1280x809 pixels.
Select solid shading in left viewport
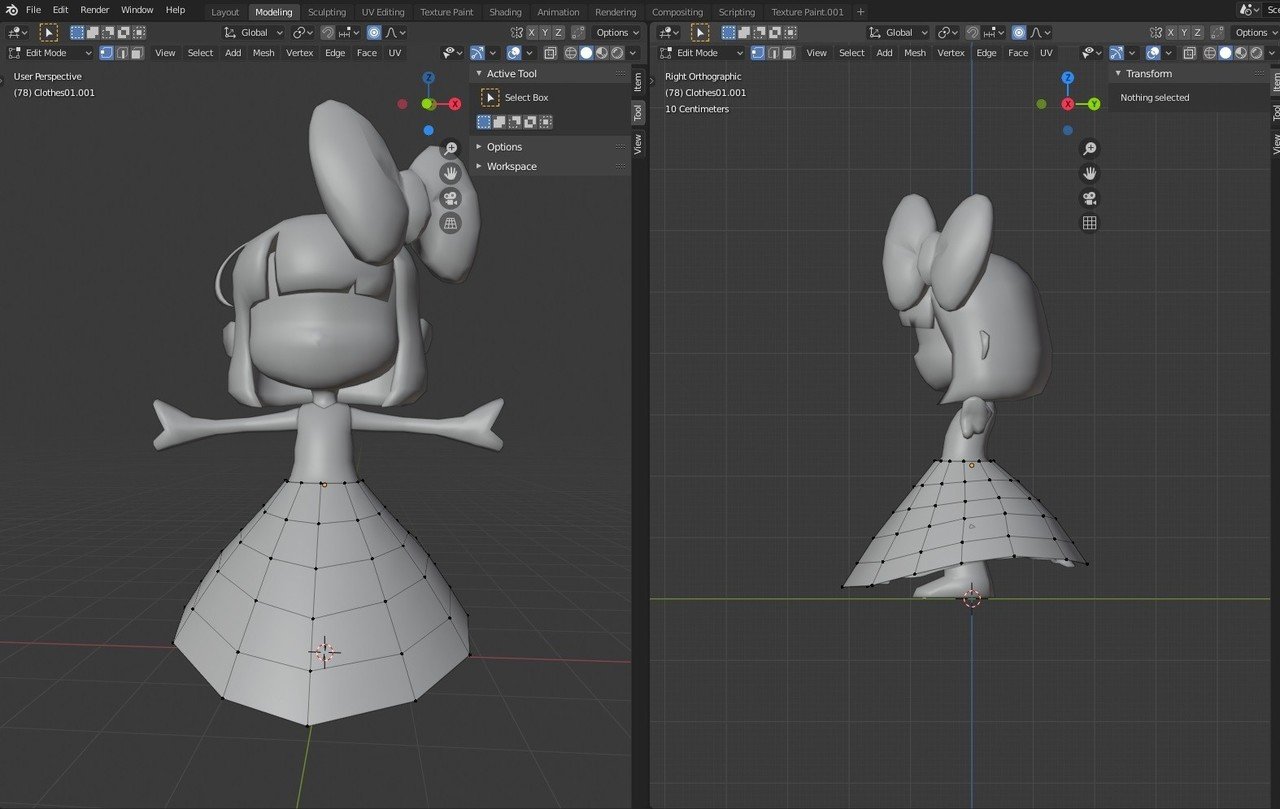(x=586, y=53)
